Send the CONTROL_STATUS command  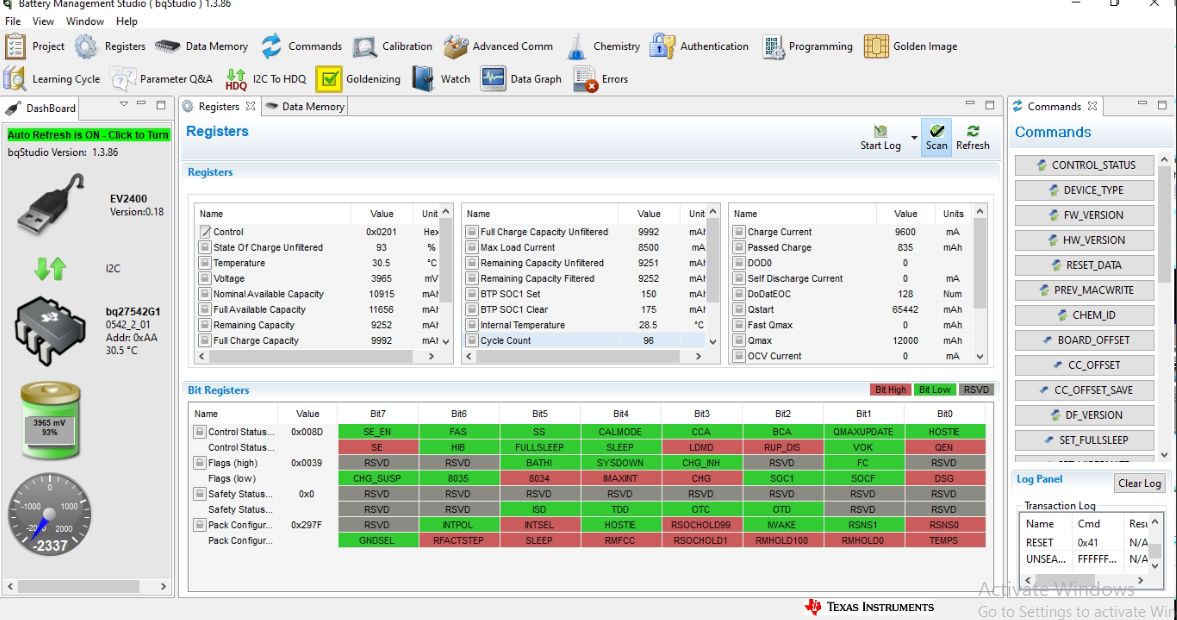[x=1084, y=165]
